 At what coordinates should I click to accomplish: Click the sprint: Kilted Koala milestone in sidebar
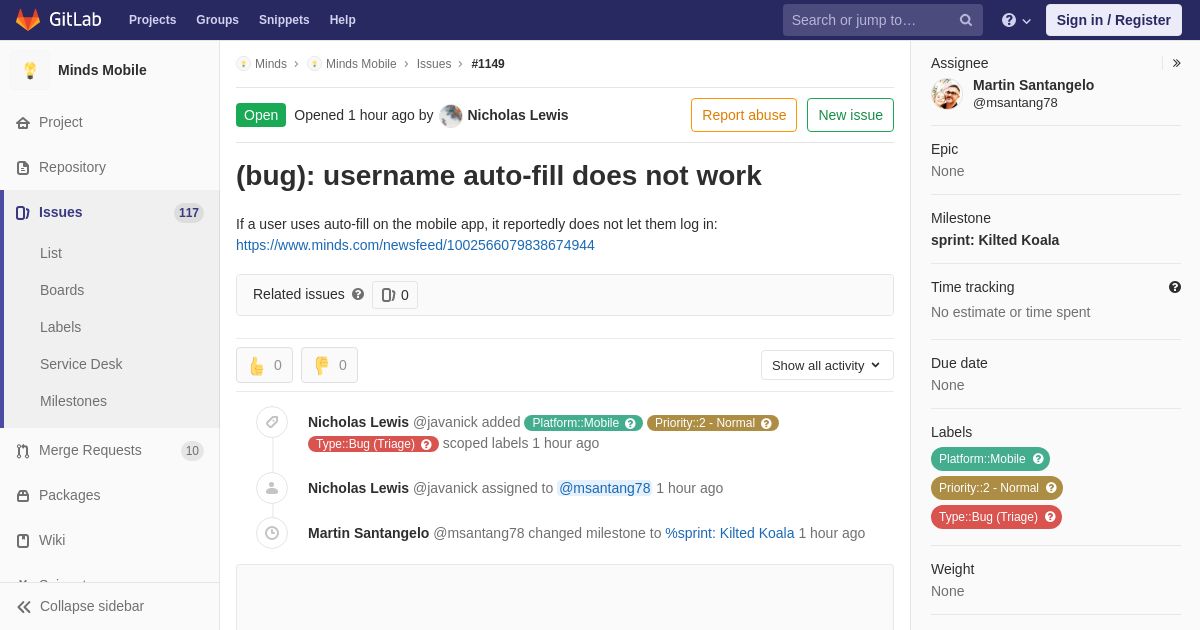995,240
